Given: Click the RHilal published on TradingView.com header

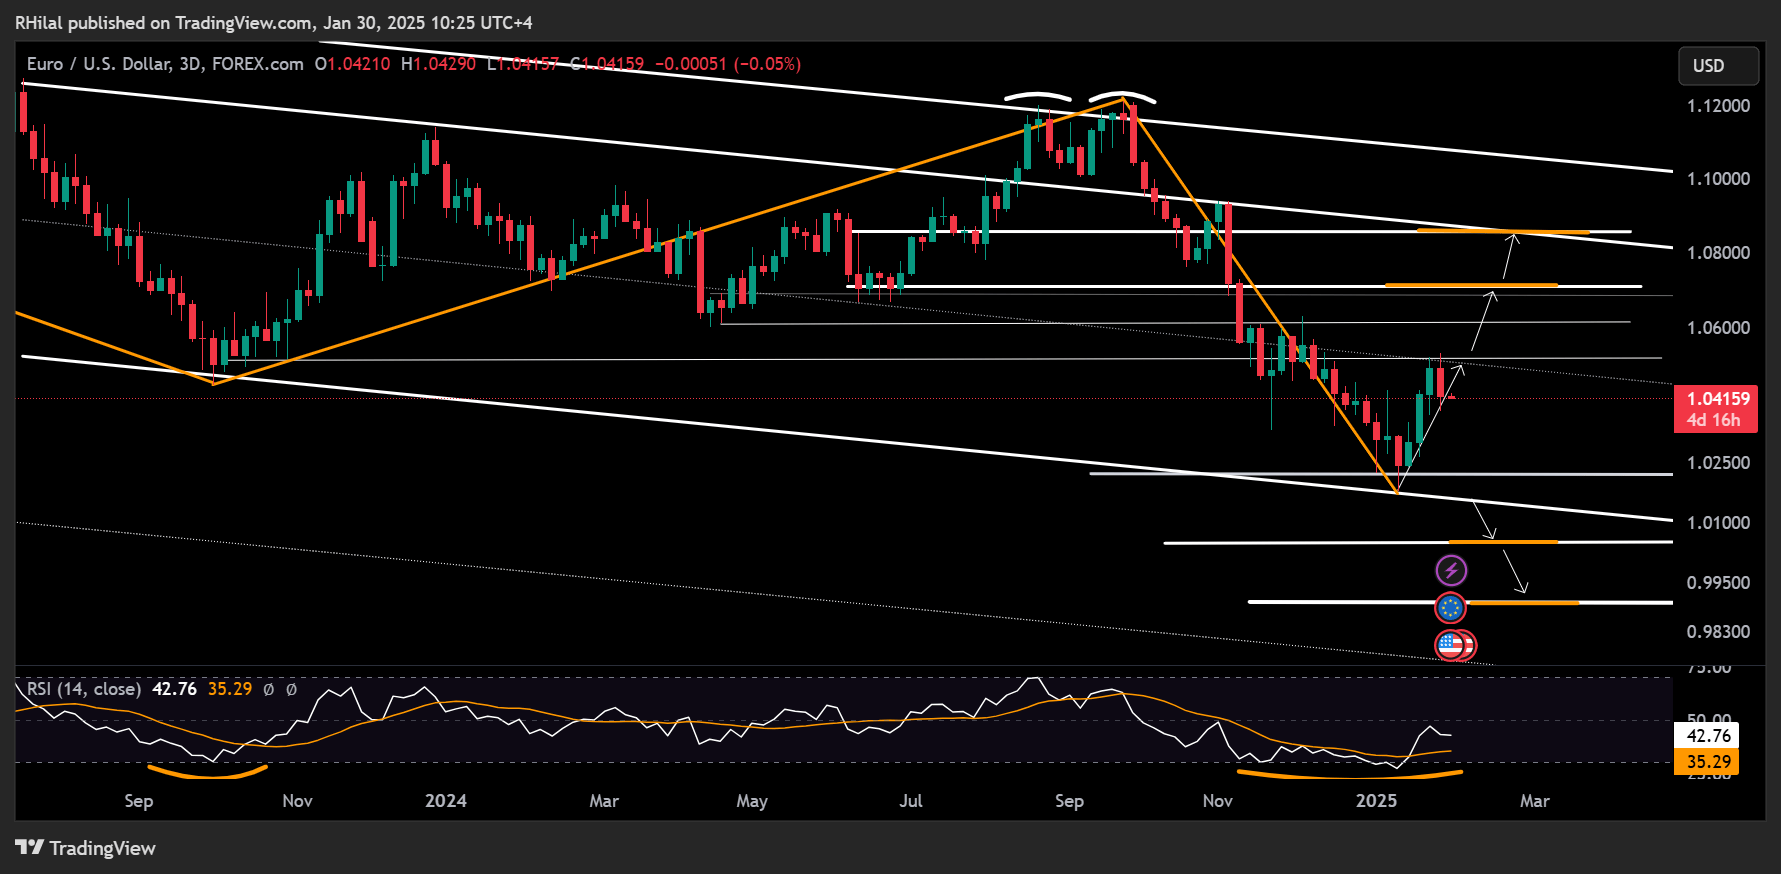Looking at the screenshot, I should [274, 22].
